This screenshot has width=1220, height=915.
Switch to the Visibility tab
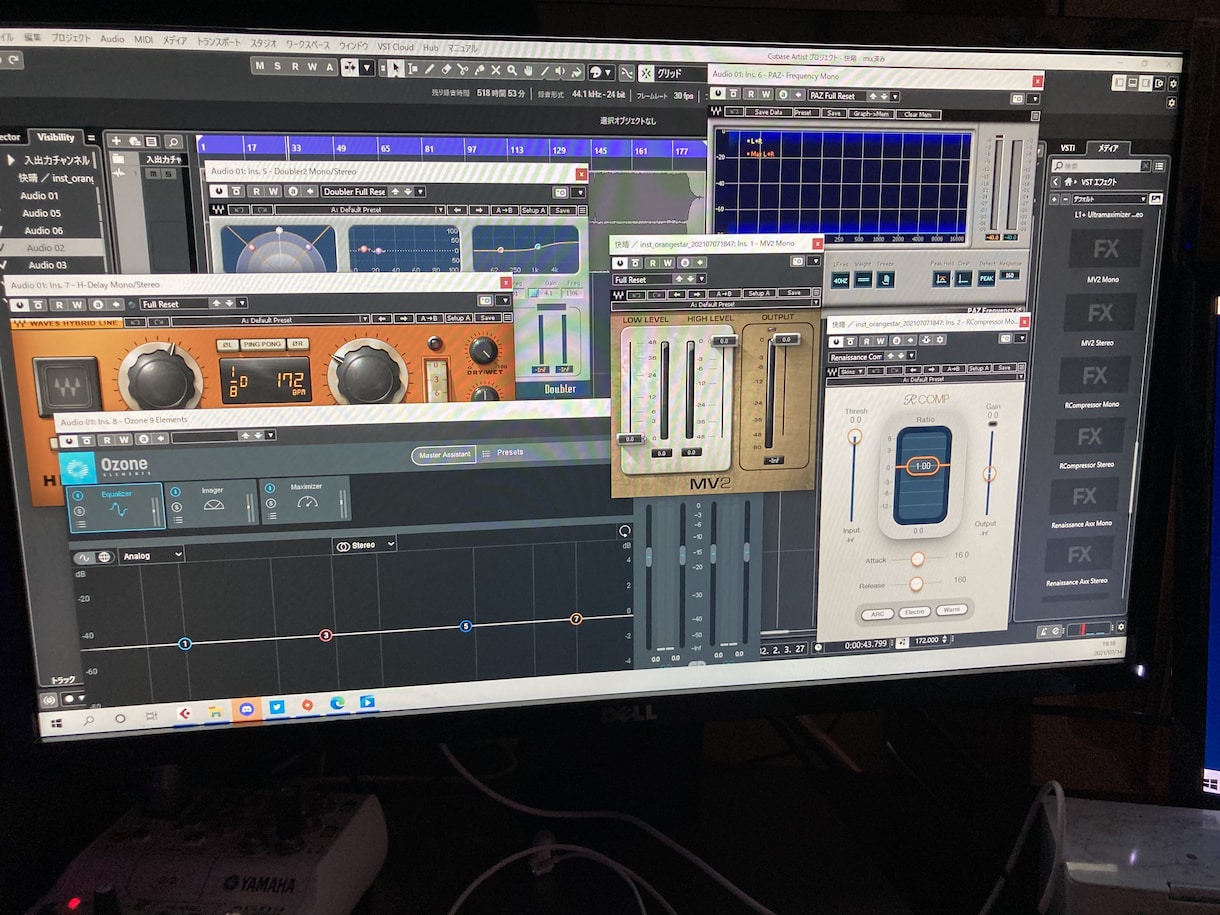coord(56,137)
